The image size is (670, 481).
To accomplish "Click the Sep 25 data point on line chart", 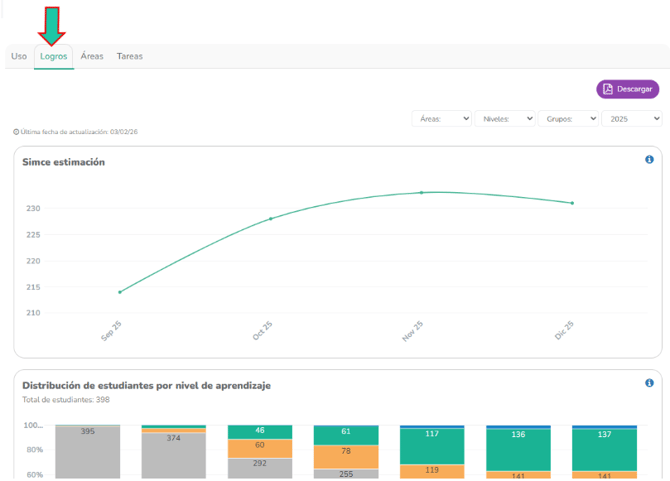I will pyautogui.click(x=120, y=292).
